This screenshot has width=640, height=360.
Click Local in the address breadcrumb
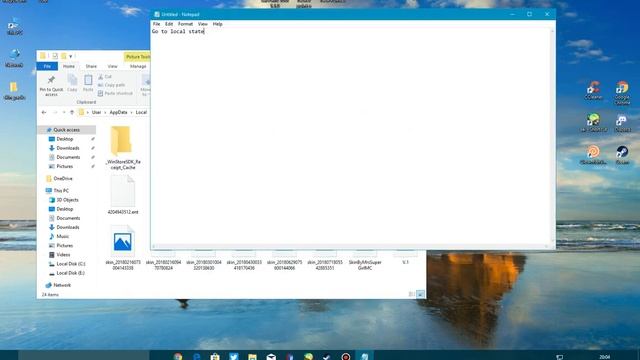click(x=141, y=112)
